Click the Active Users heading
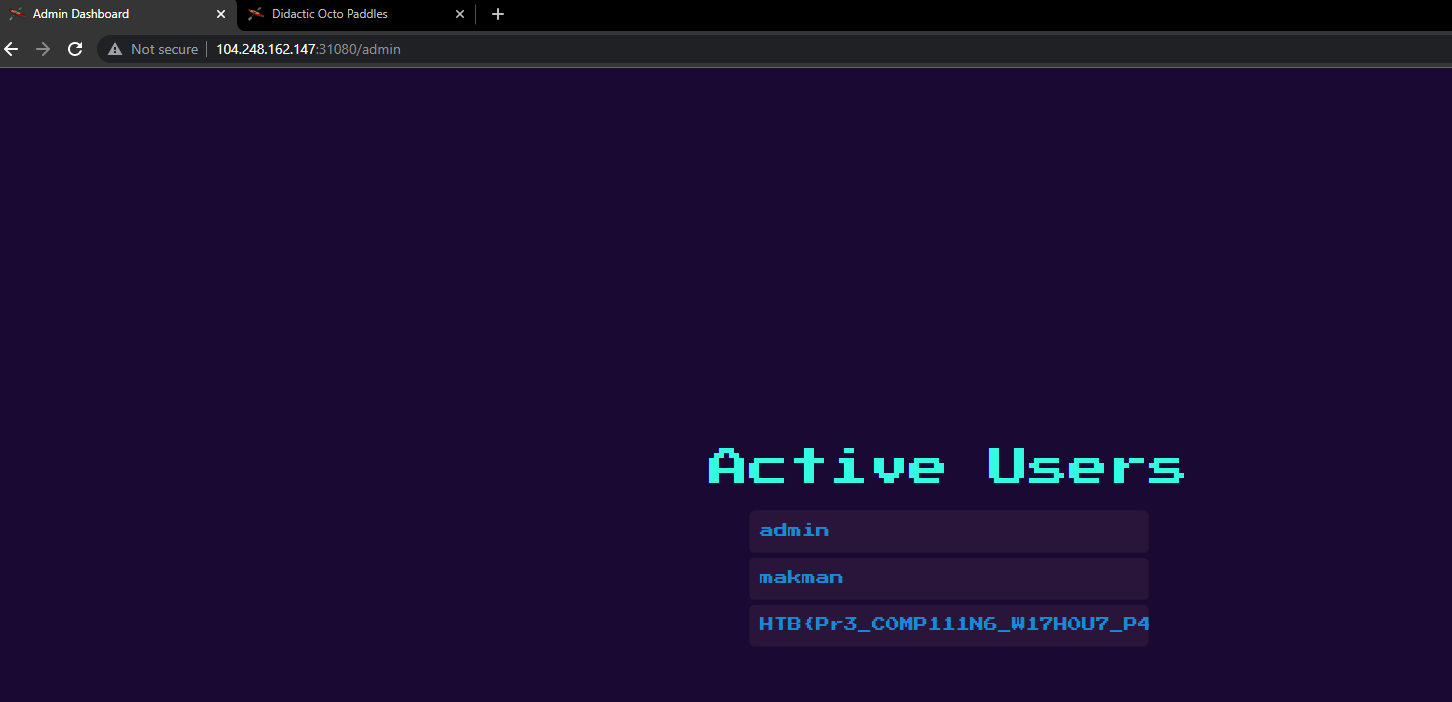This screenshot has width=1452, height=702. point(946,467)
